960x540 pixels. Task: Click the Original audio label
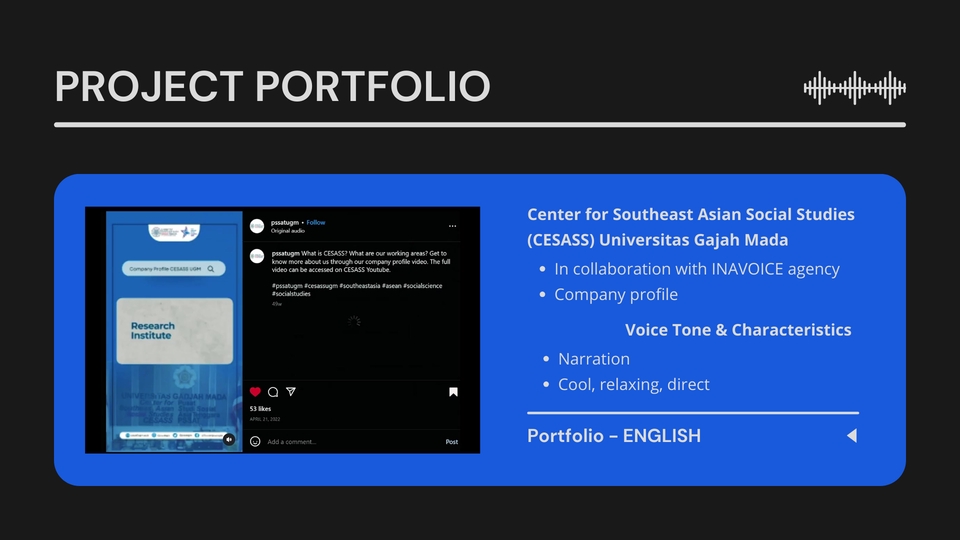(x=288, y=231)
